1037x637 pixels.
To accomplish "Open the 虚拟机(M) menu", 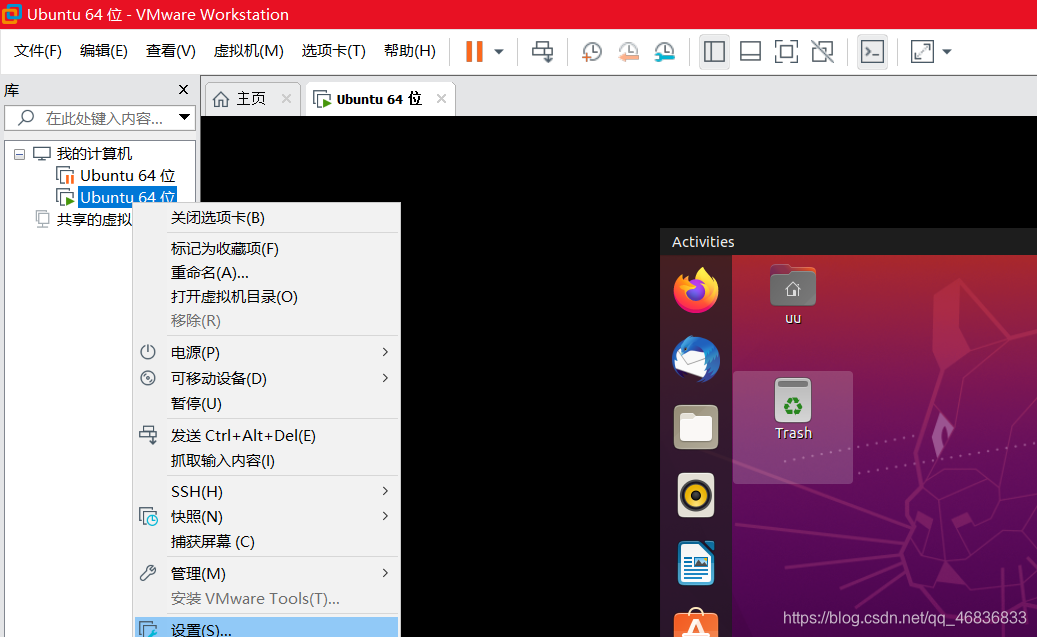I will point(249,51).
